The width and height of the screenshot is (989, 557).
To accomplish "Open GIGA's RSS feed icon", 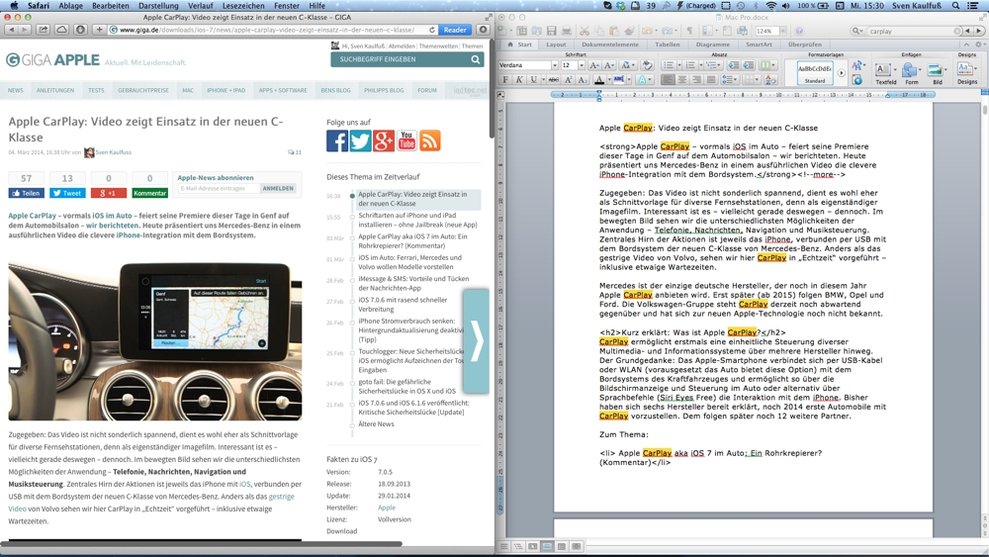I will (430, 141).
